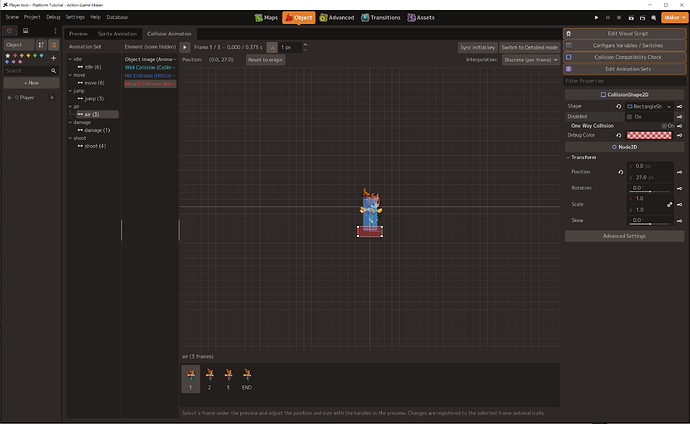Click the pause icon in the top bar
Screen dimensions: 690x424
(x=608, y=18)
